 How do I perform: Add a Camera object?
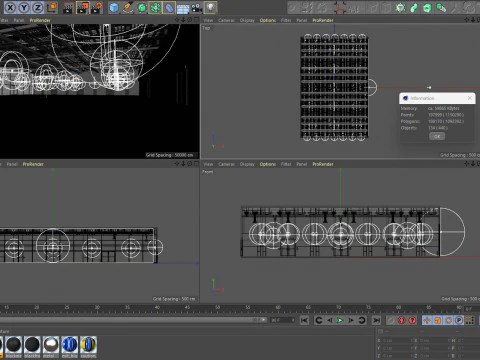pyautogui.click(x=196, y=7)
